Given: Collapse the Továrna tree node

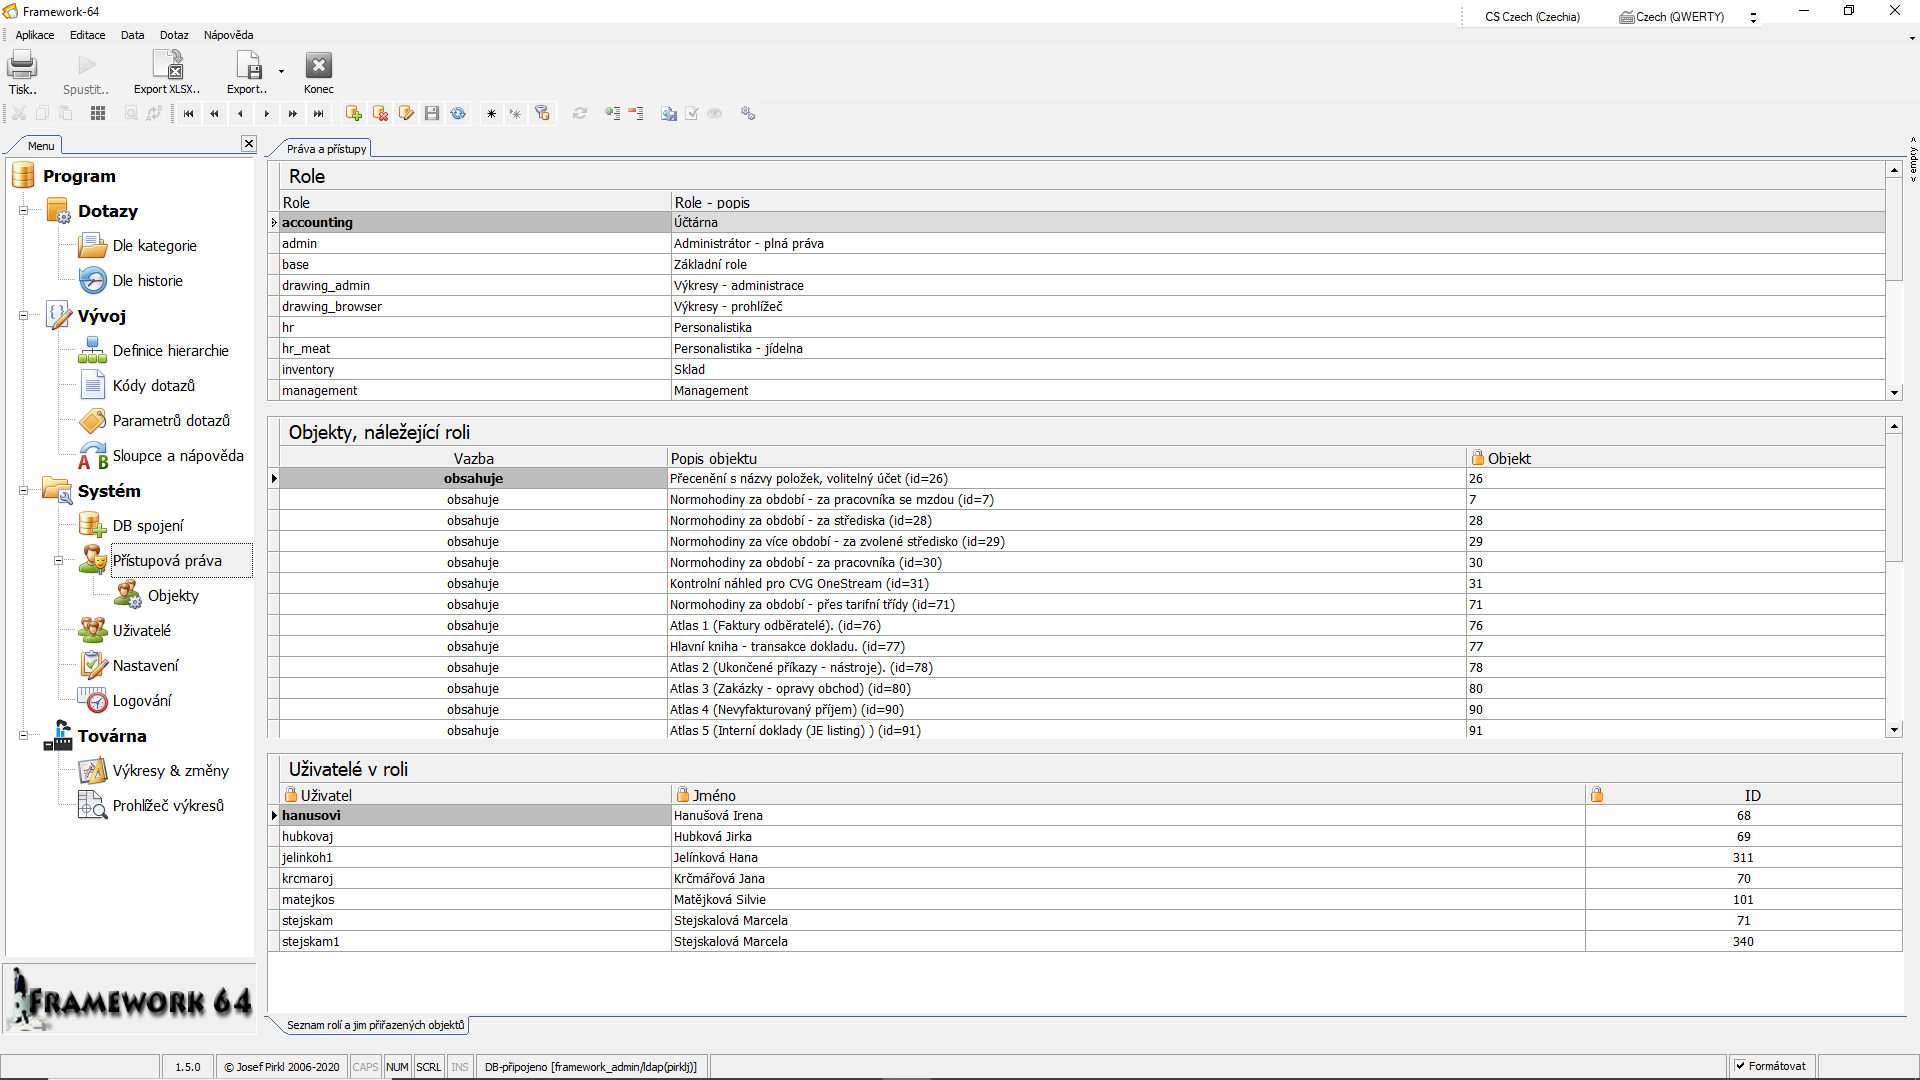Looking at the screenshot, I should coord(23,736).
